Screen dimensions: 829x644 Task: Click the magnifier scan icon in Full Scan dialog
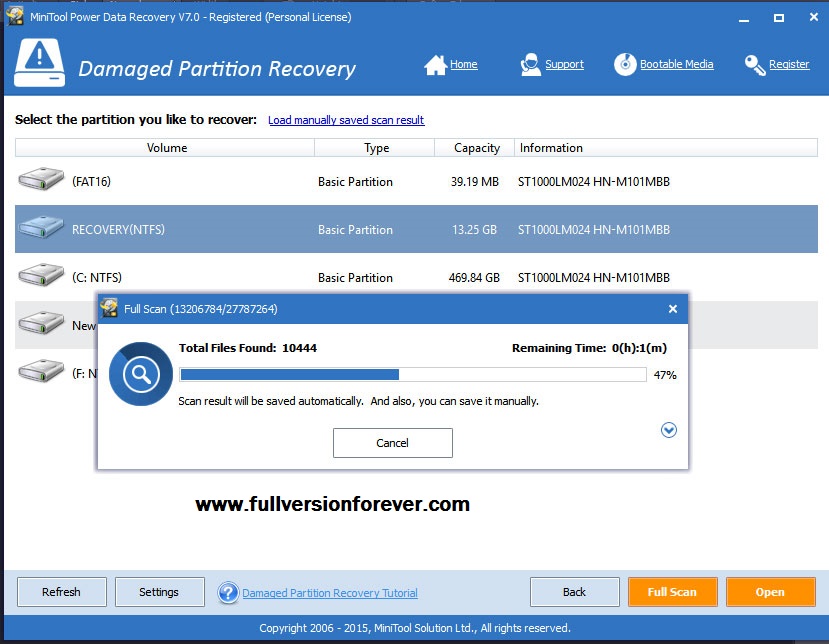click(141, 374)
